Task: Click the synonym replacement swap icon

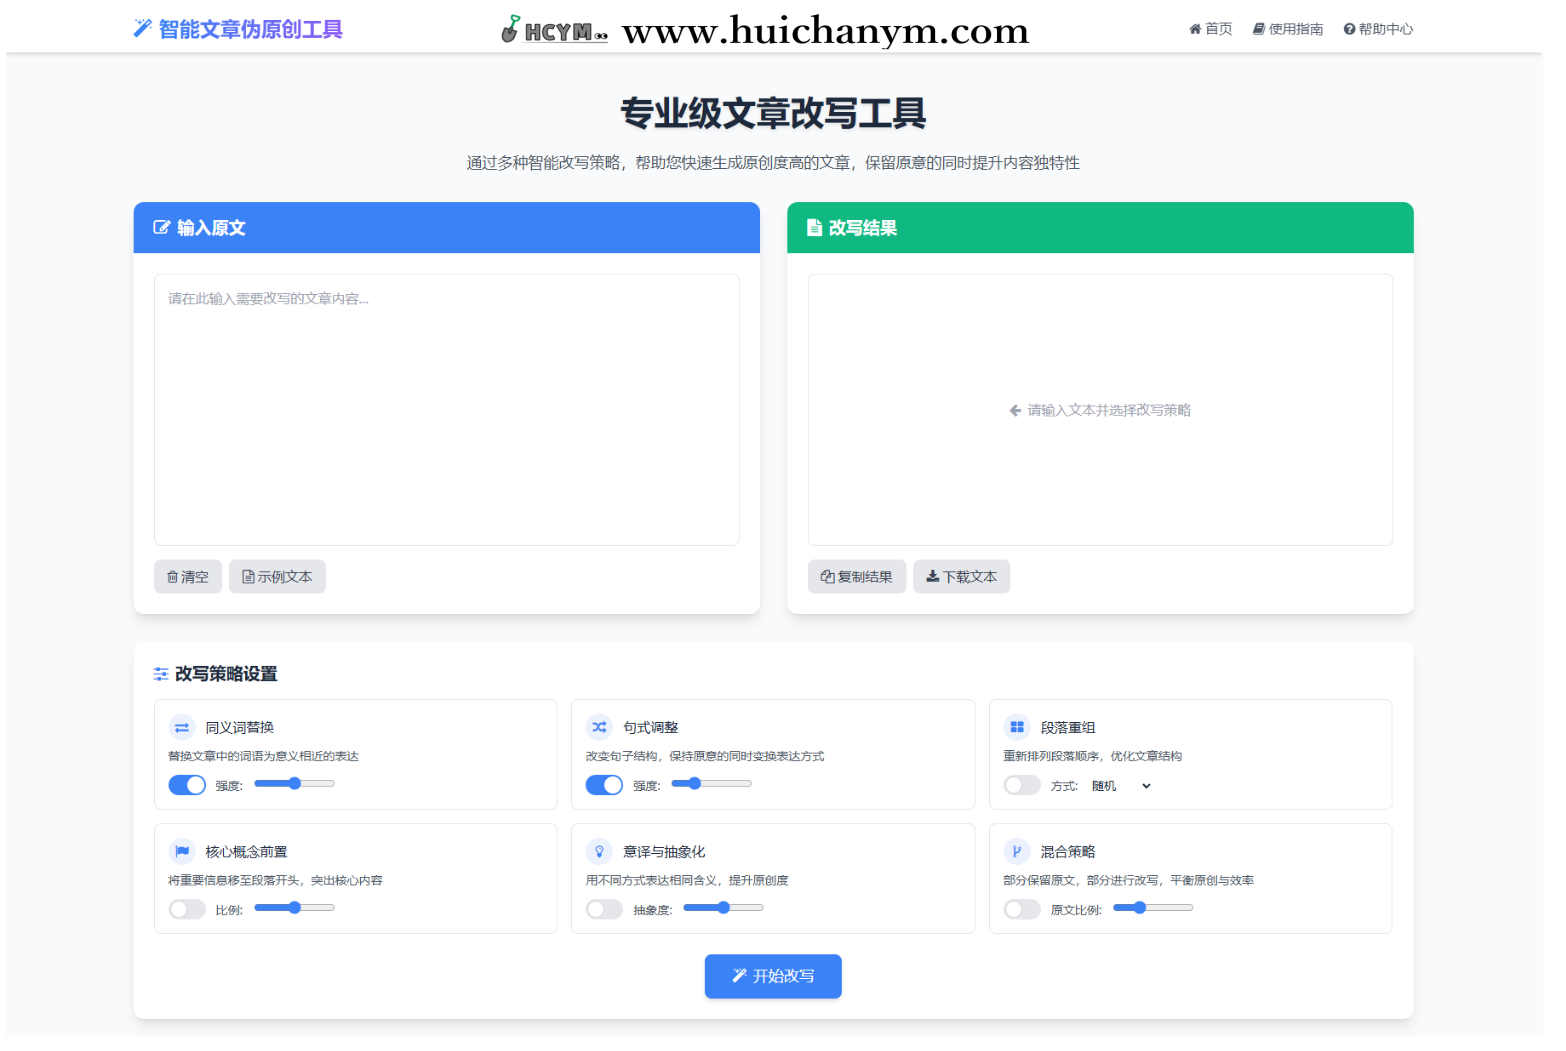Action: click(x=182, y=727)
